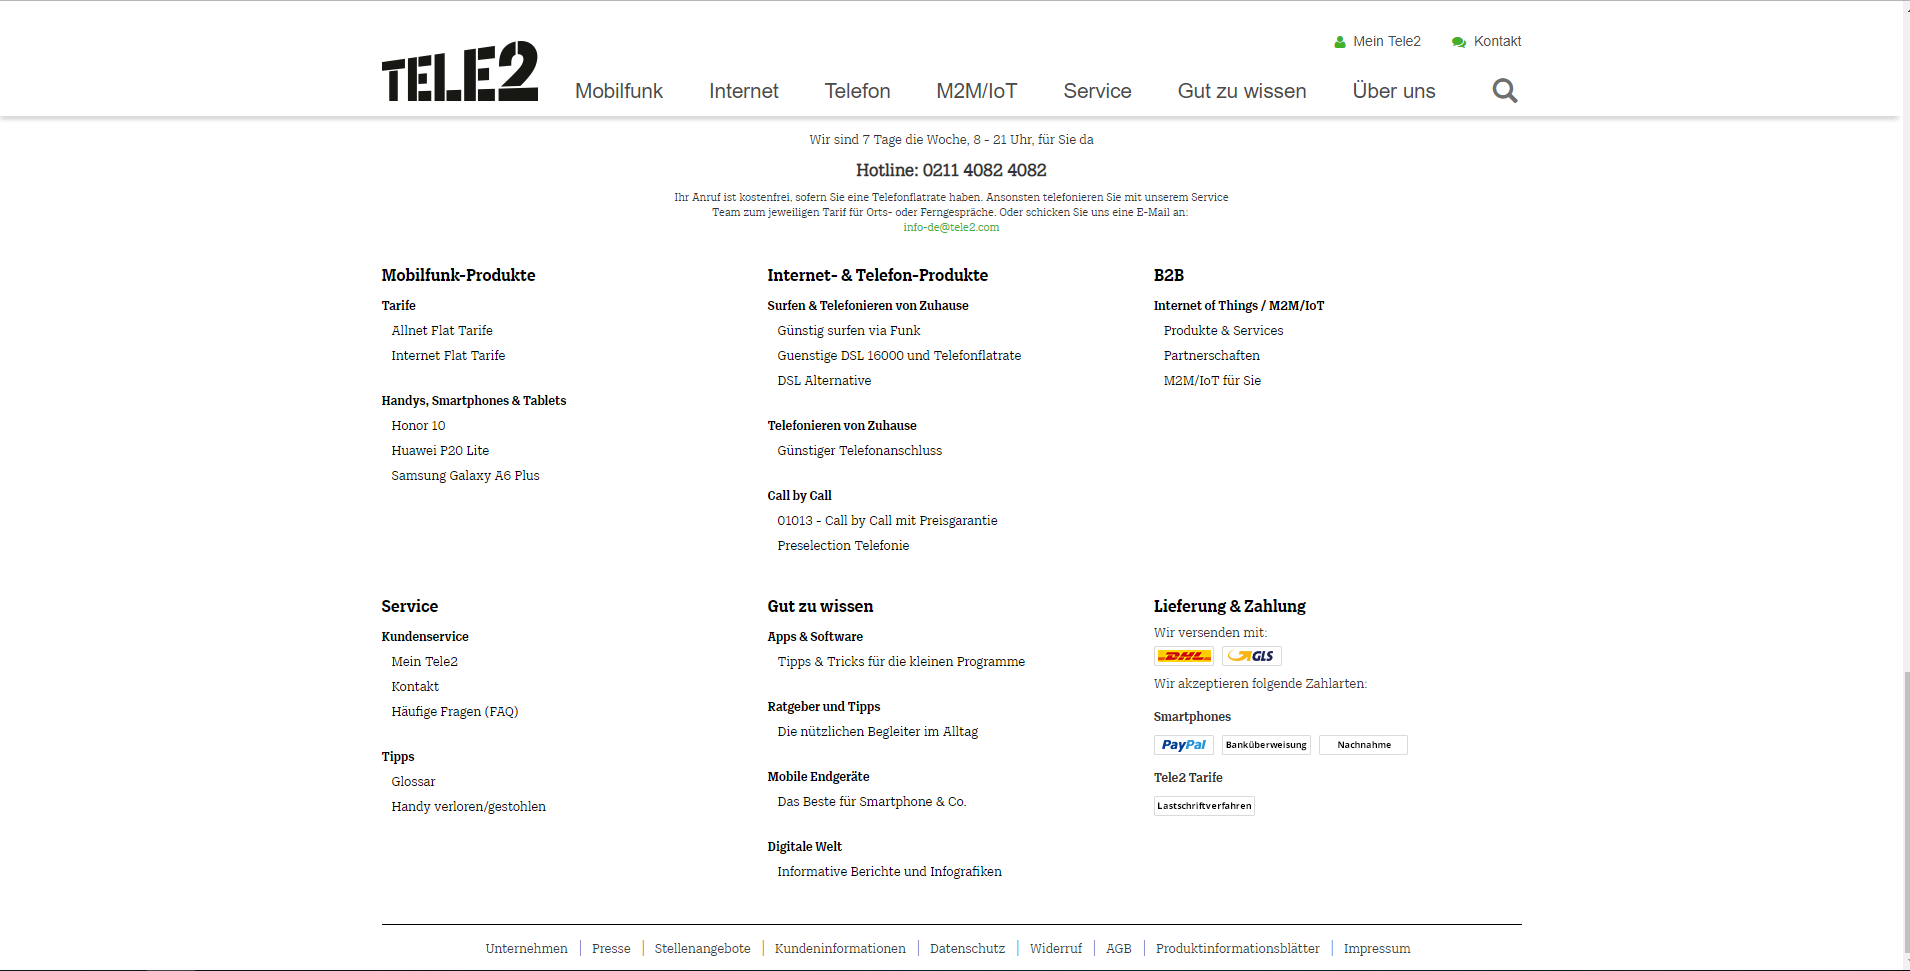Open the Internet menu
The image size is (1910, 971).
744,91
